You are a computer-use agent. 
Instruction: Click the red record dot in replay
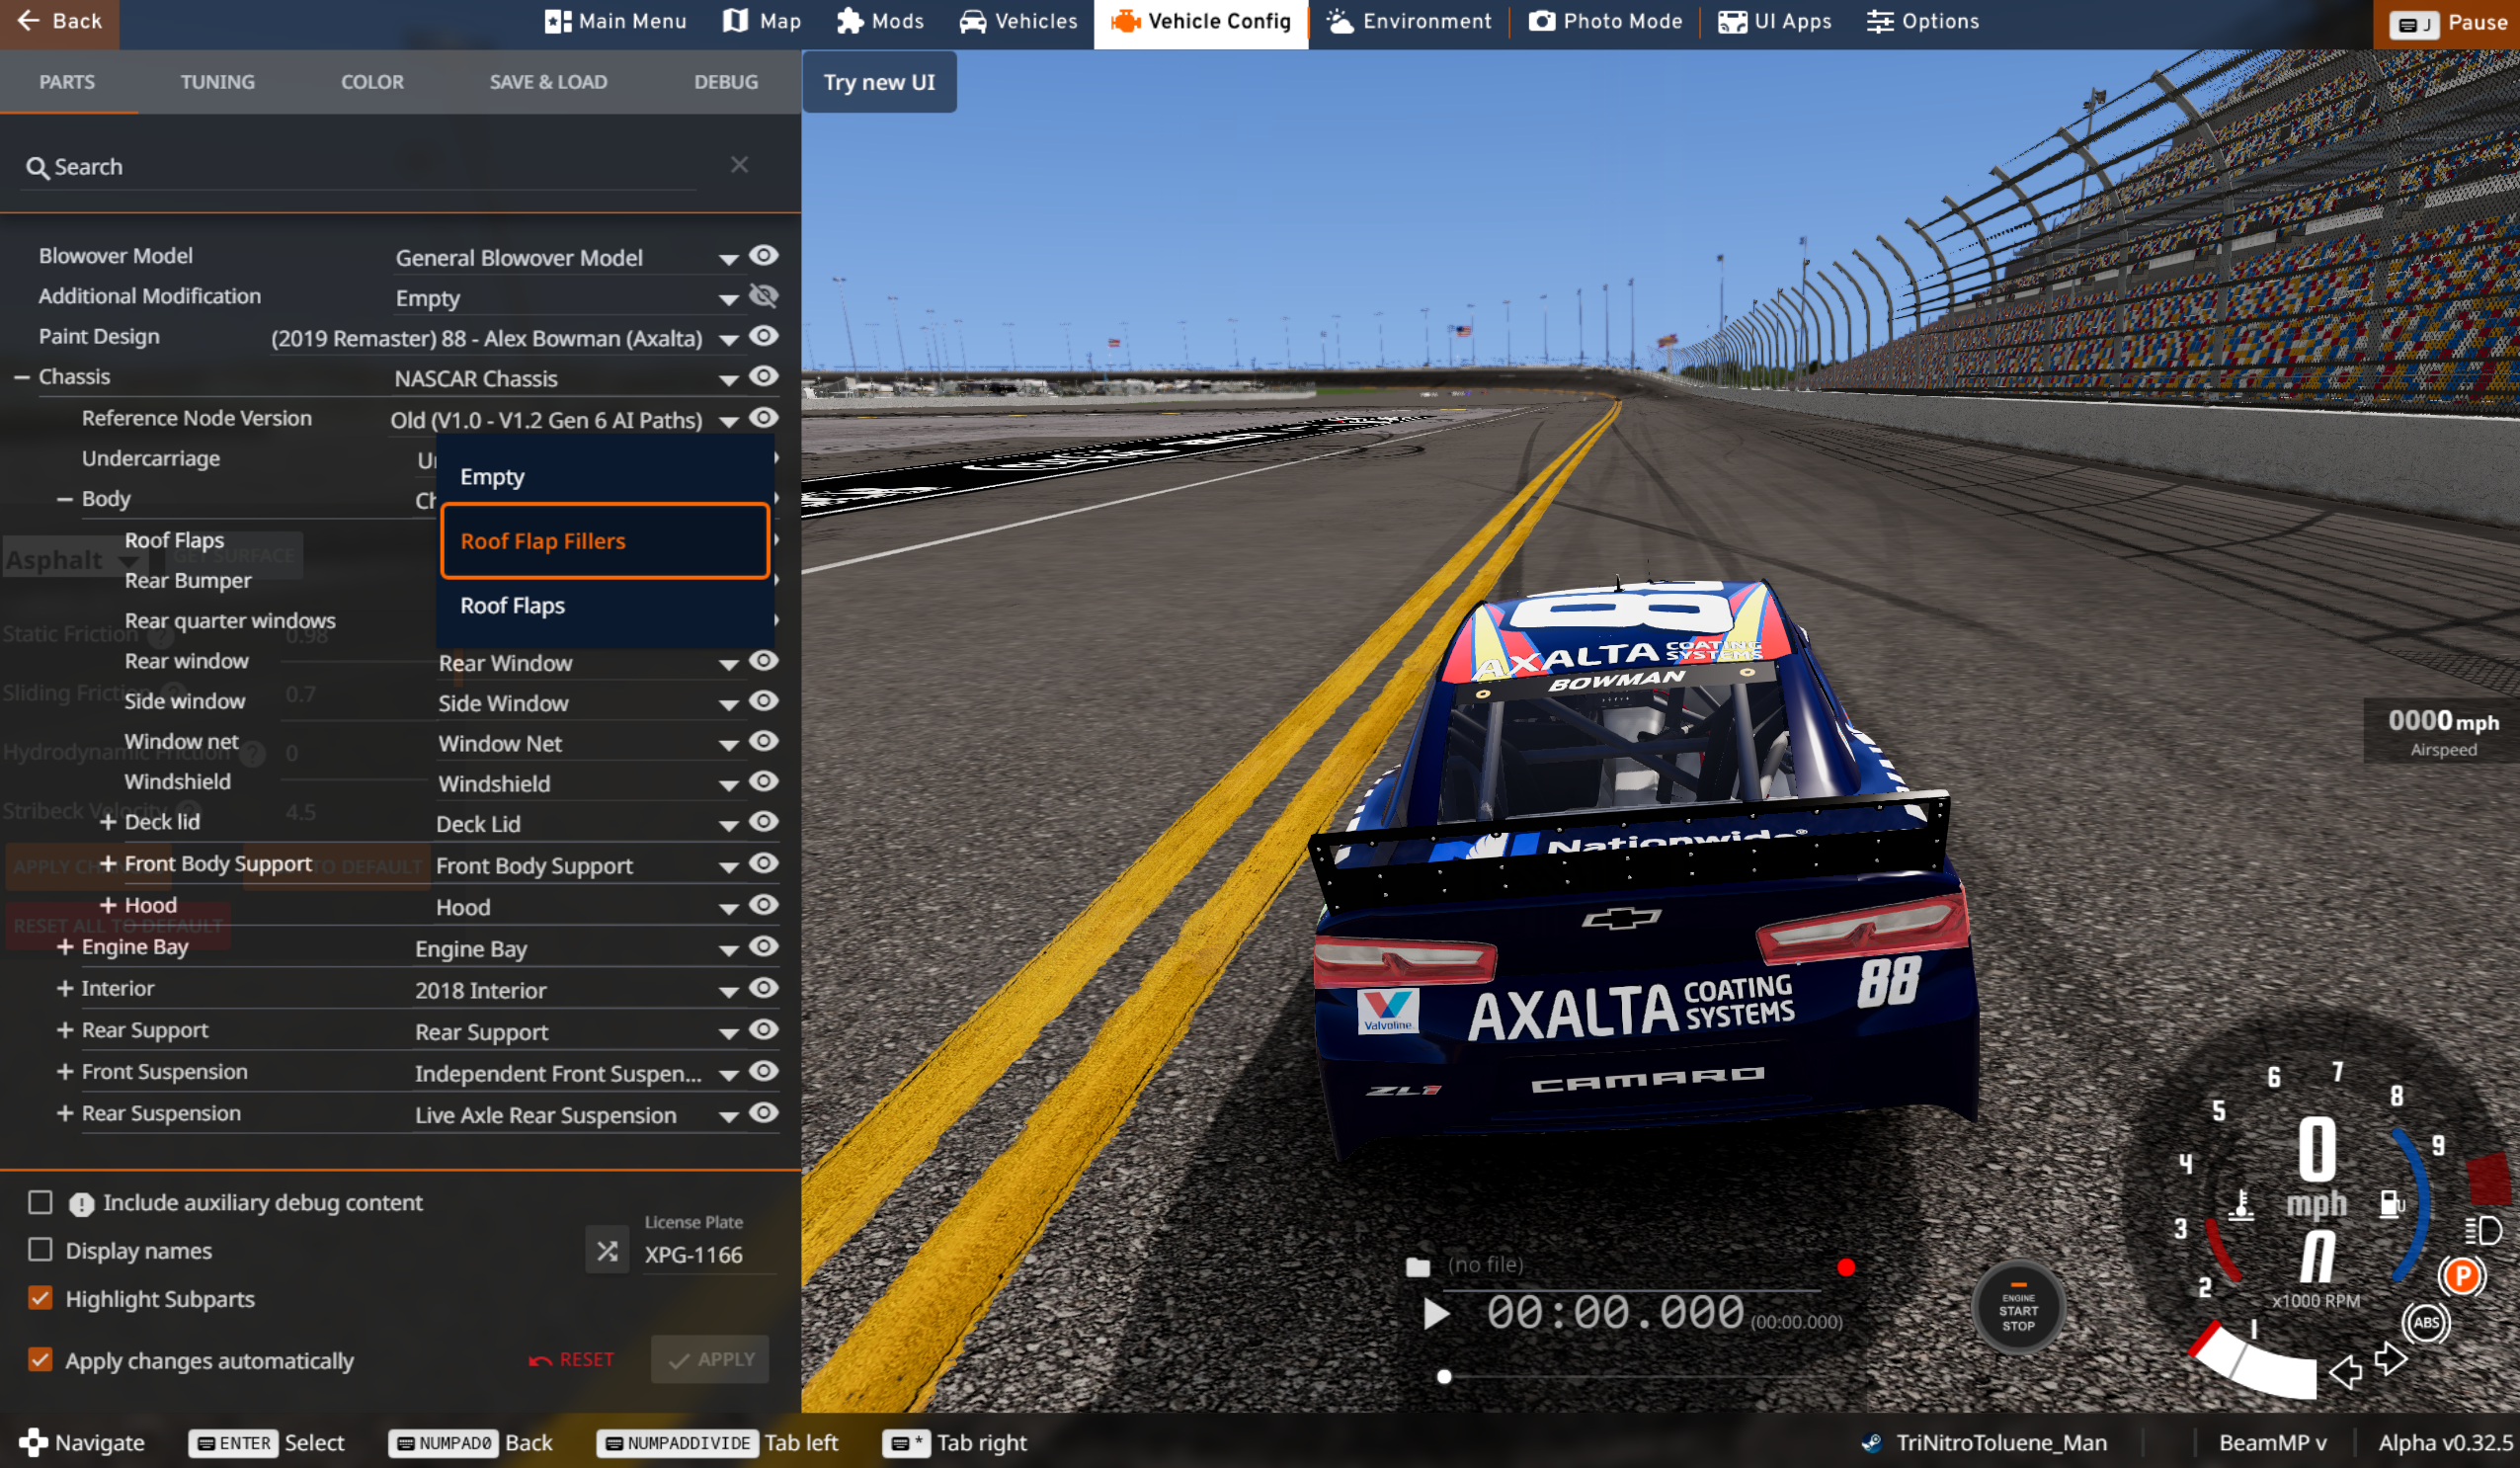click(1846, 1267)
